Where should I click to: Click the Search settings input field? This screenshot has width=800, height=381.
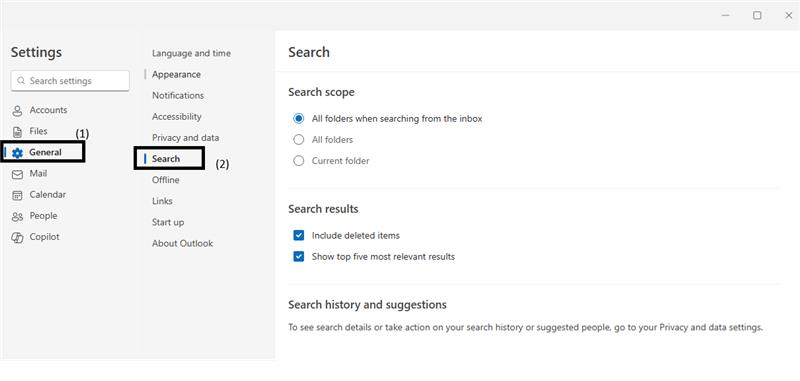pos(70,81)
